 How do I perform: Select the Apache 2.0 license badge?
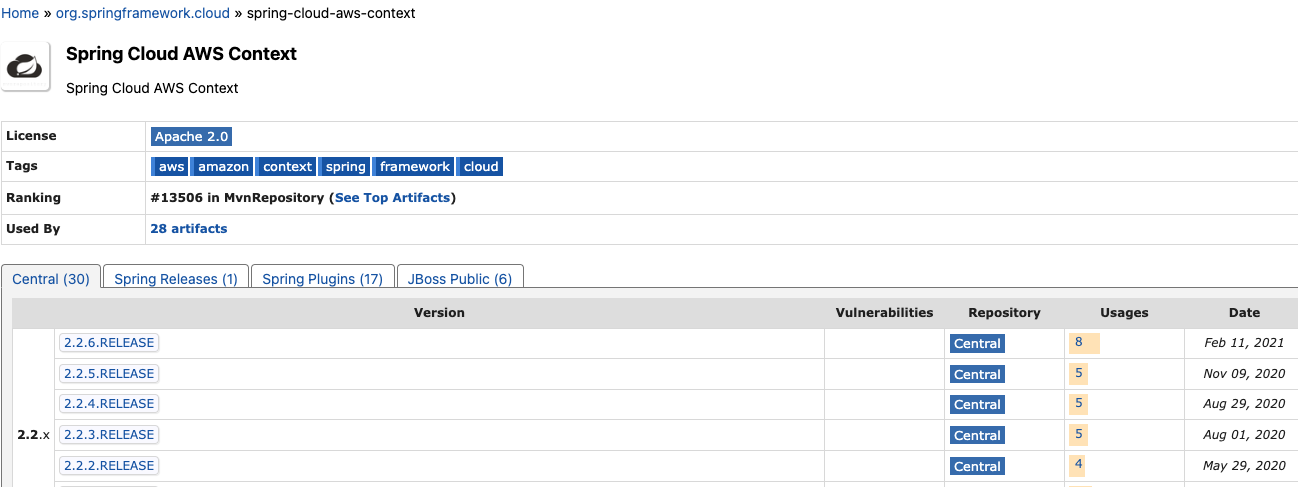click(x=191, y=136)
